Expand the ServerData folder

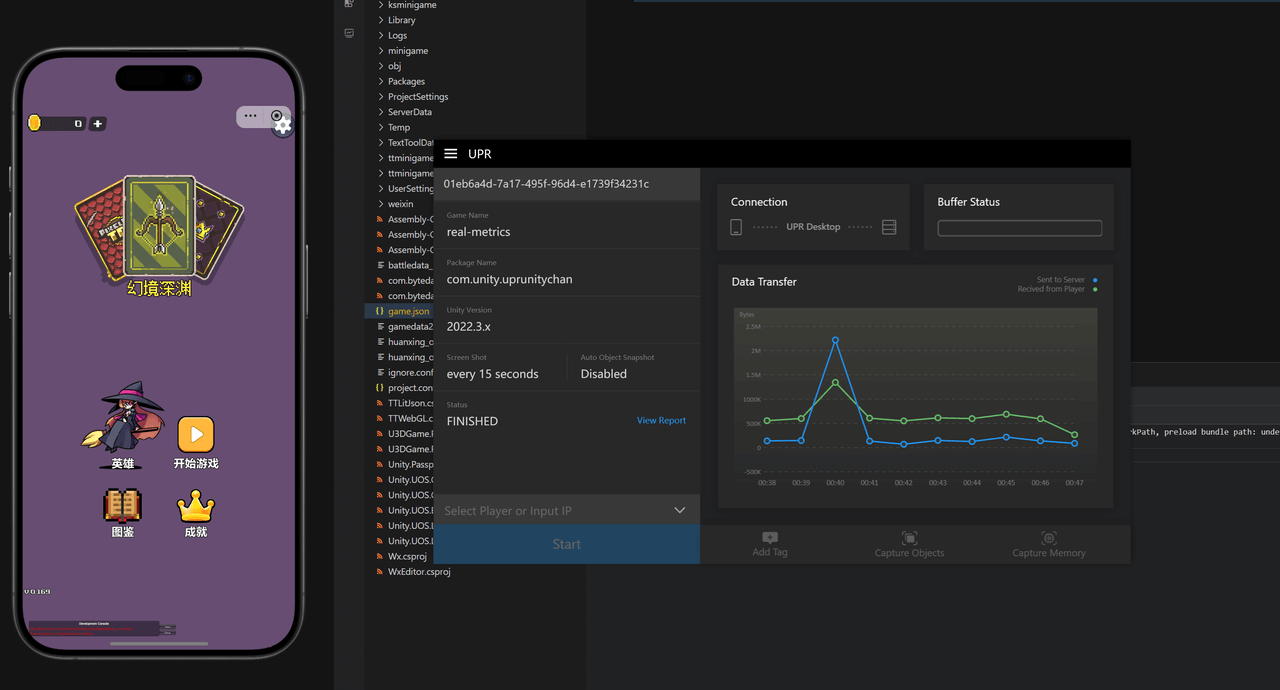point(409,112)
